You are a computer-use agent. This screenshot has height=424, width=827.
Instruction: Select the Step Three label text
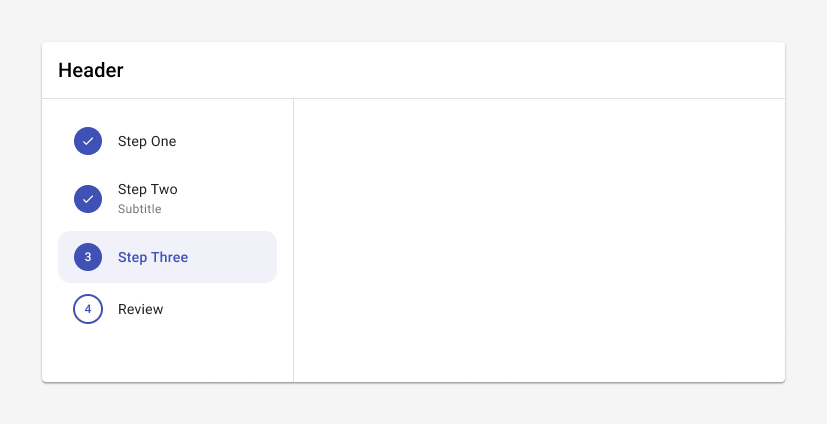[x=153, y=257]
